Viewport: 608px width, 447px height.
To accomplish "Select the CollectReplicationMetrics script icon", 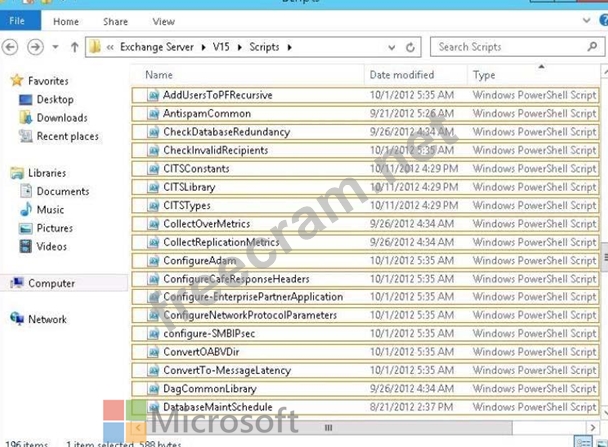I will [154, 242].
